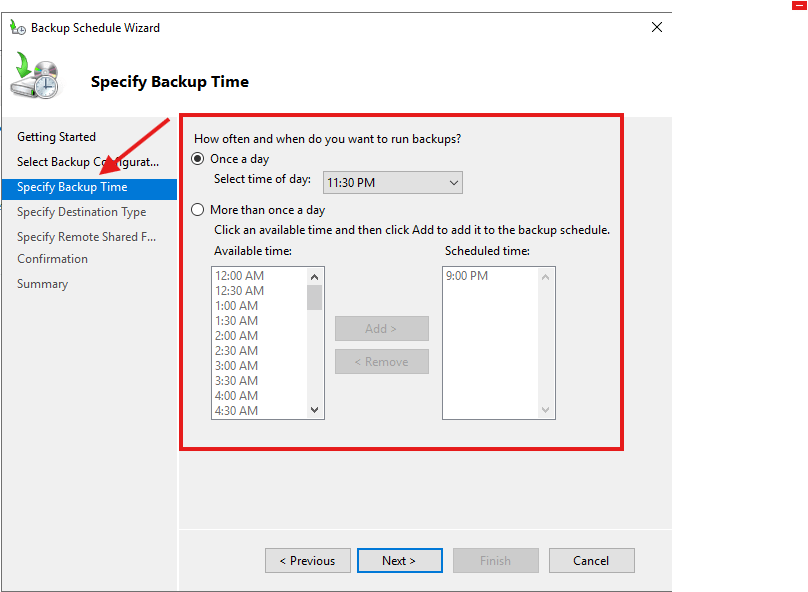Cancel the backup schedule wizard

click(592, 561)
